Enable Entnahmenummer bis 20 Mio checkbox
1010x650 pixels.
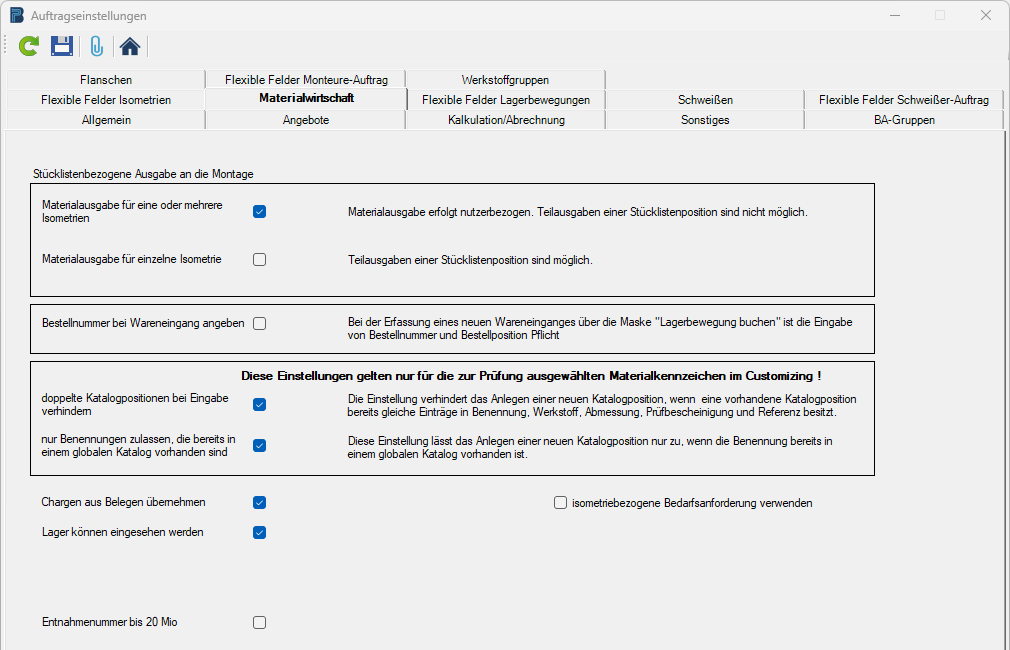pos(259,623)
